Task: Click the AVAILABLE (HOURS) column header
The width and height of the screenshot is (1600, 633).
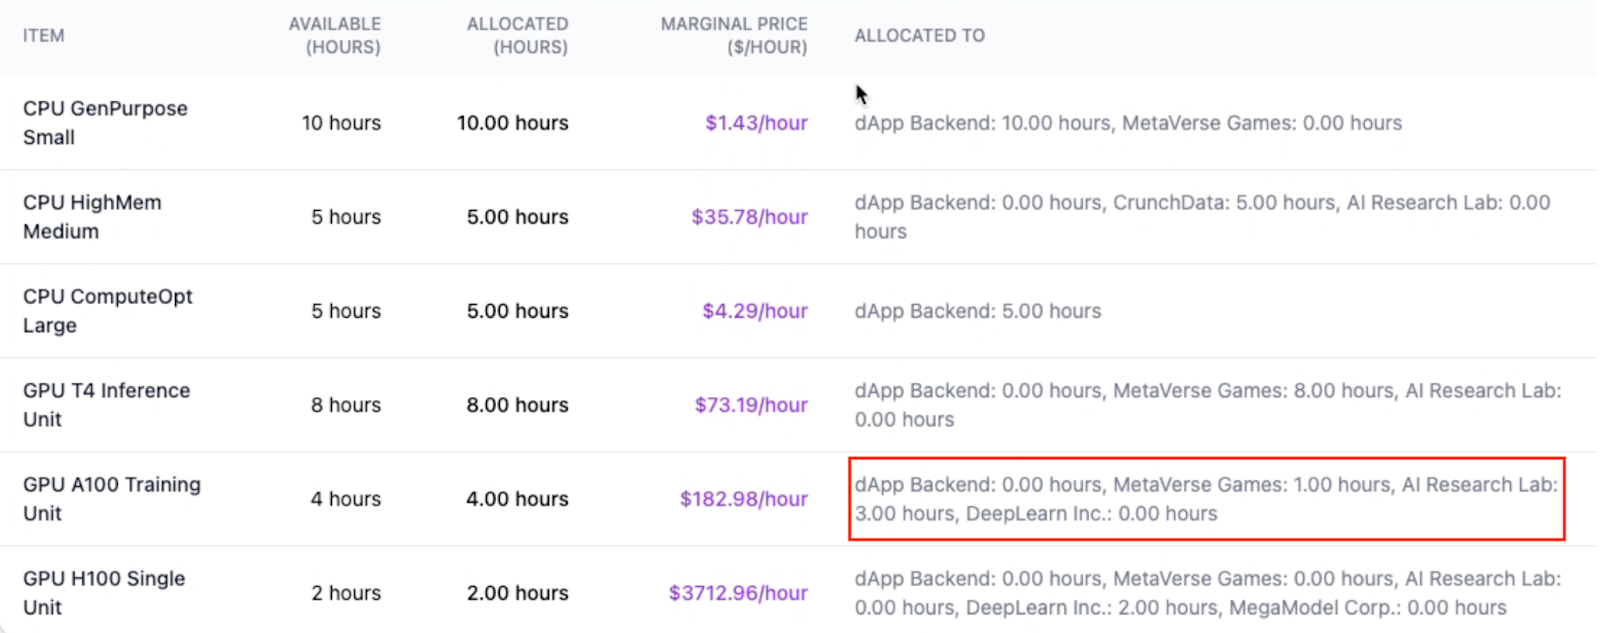Action: click(335, 36)
